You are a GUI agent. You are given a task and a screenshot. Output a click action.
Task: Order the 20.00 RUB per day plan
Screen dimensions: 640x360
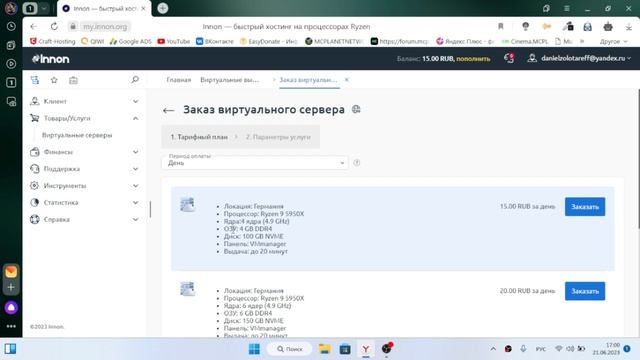point(585,291)
